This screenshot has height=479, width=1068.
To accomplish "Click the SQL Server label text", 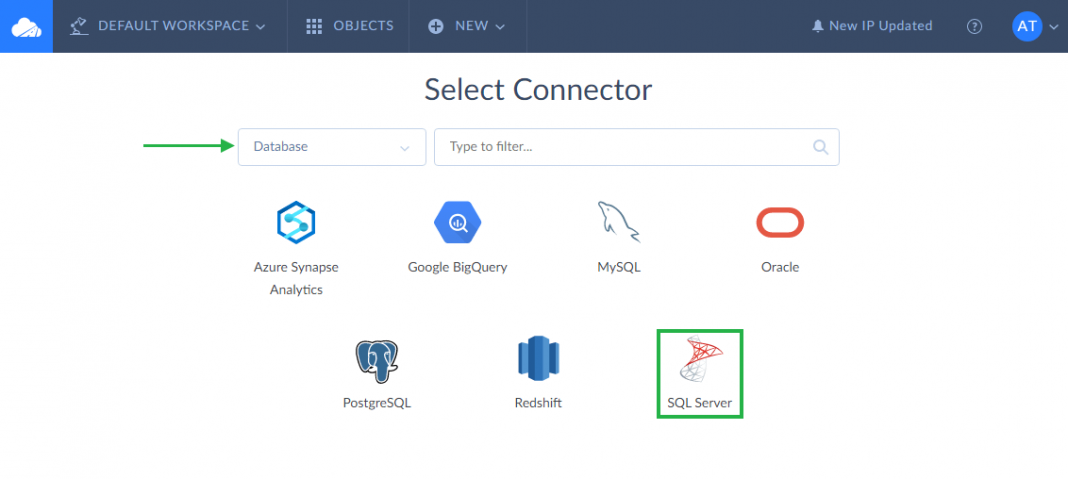I will pos(699,404).
